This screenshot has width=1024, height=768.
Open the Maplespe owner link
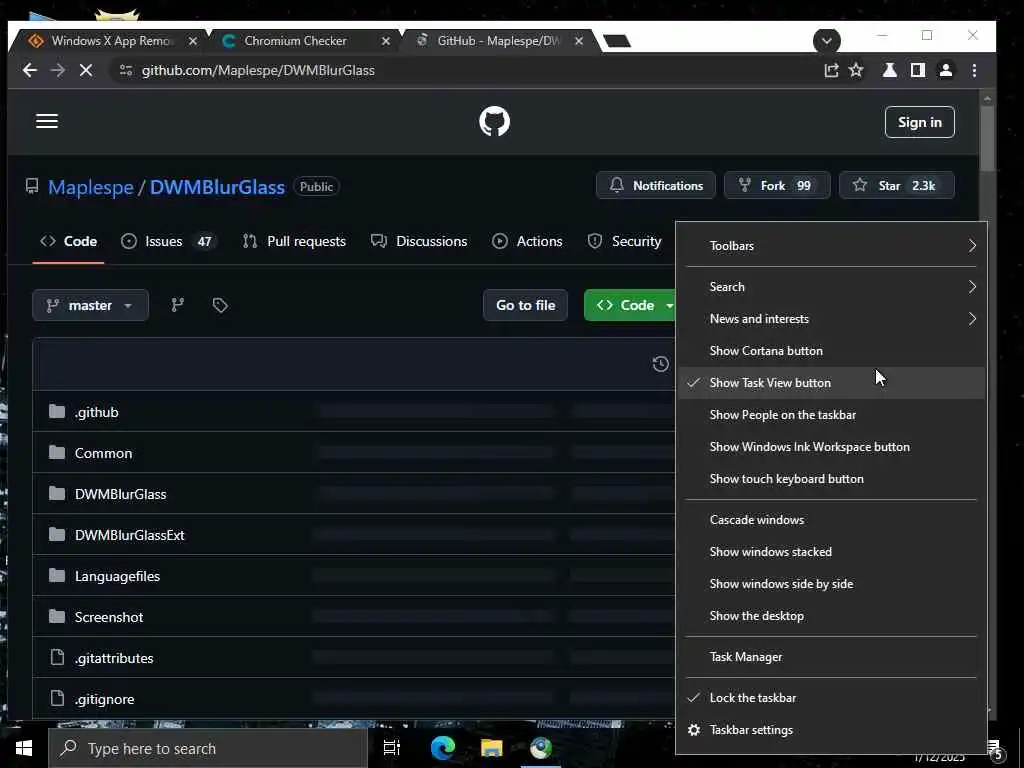(x=91, y=187)
